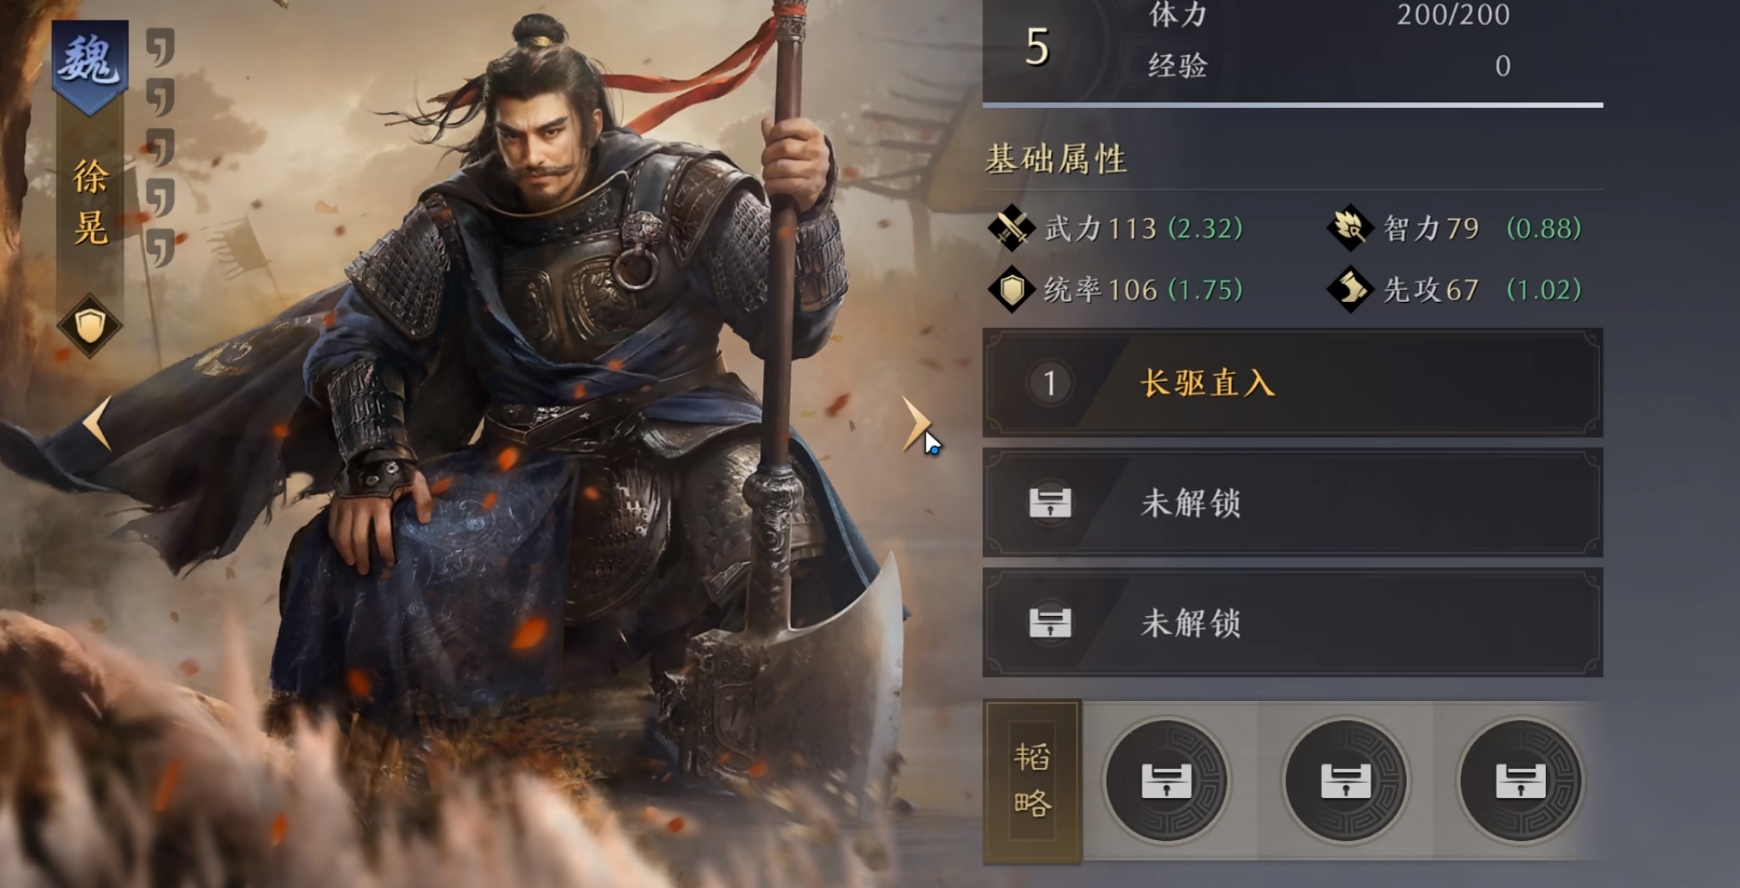Tap the first locked 韬略 circular slot
1740x888 pixels.
click(x=1167, y=780)
